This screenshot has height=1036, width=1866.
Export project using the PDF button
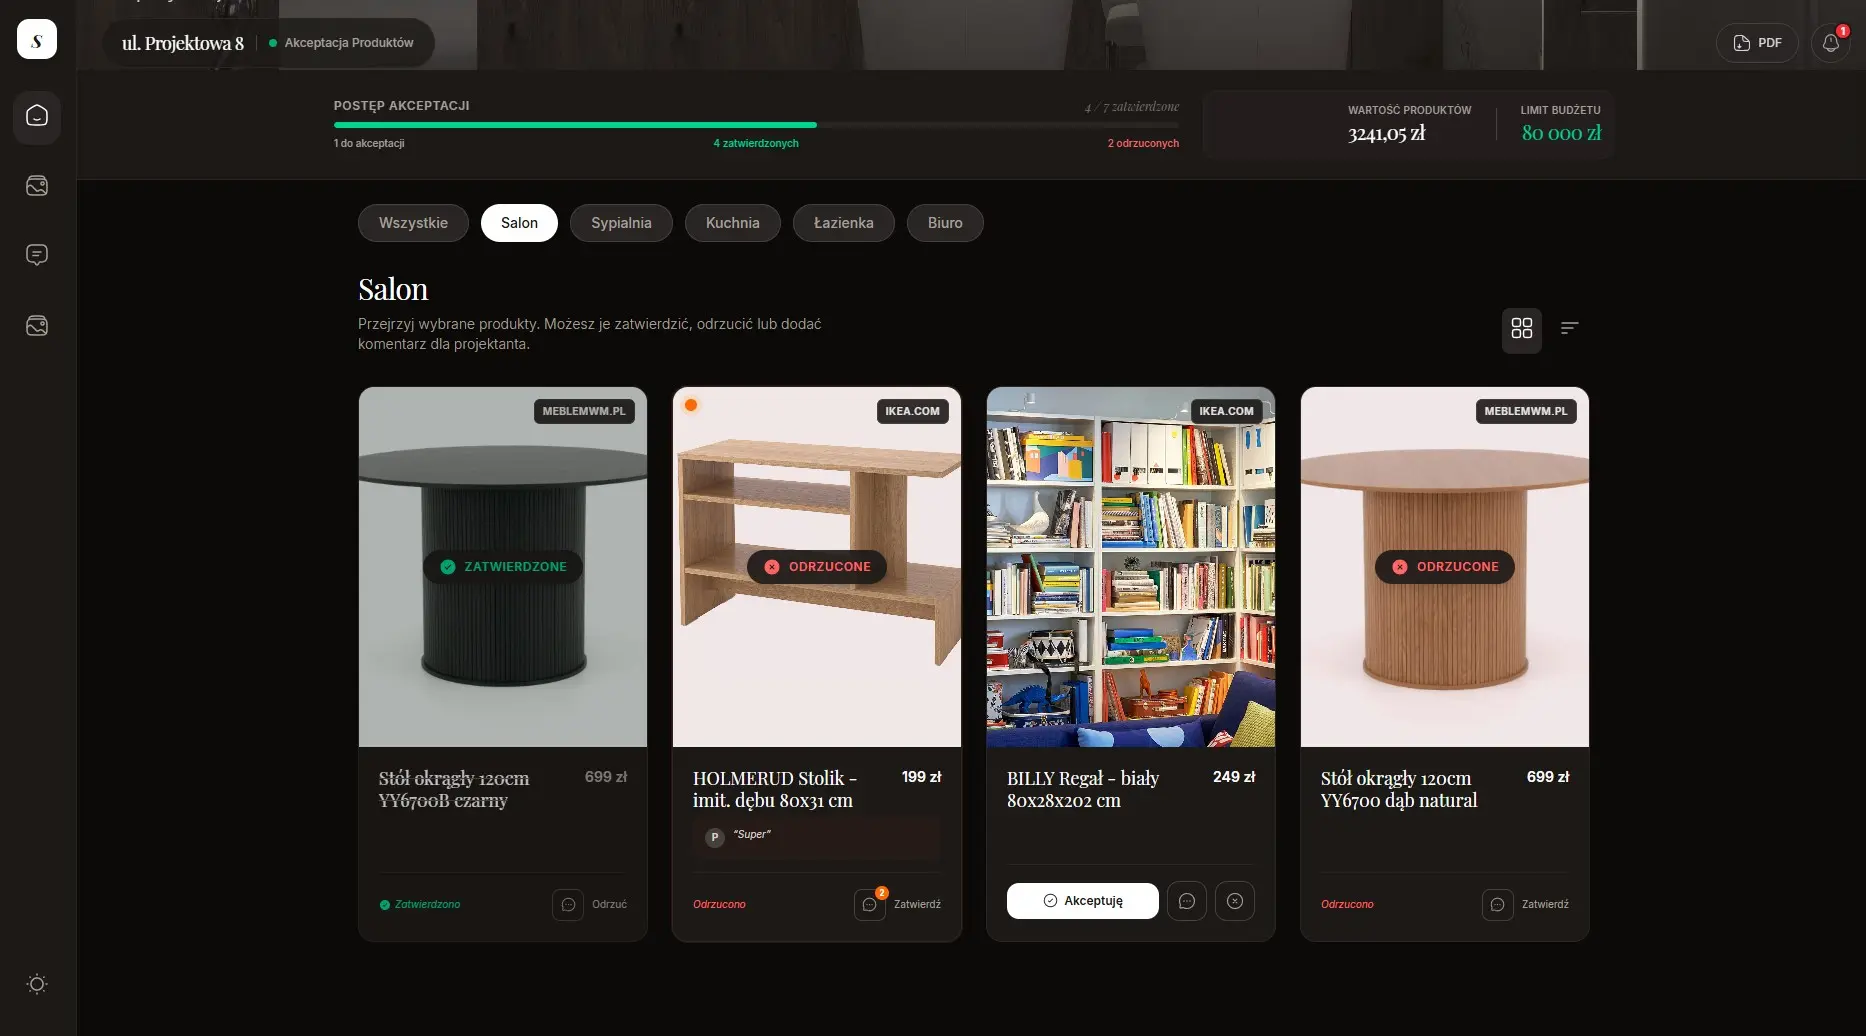(1757, 43)
